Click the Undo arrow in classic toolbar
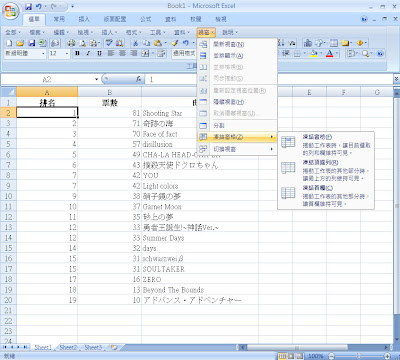Viewport: 400px width, 360px height. [x=186, y=43]
